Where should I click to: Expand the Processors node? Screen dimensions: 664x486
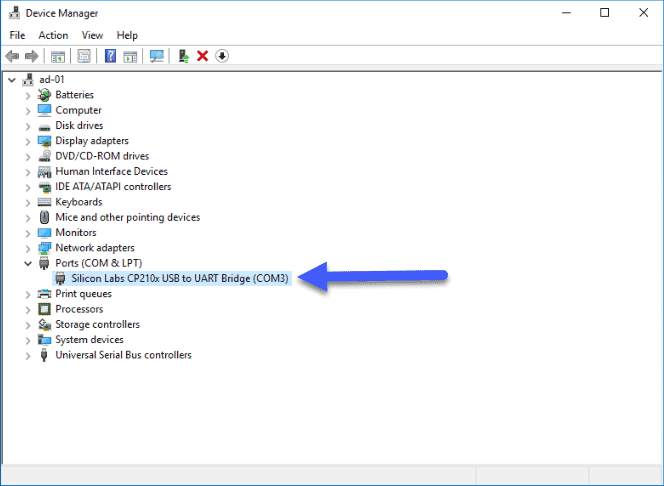[x=28, y=310]
